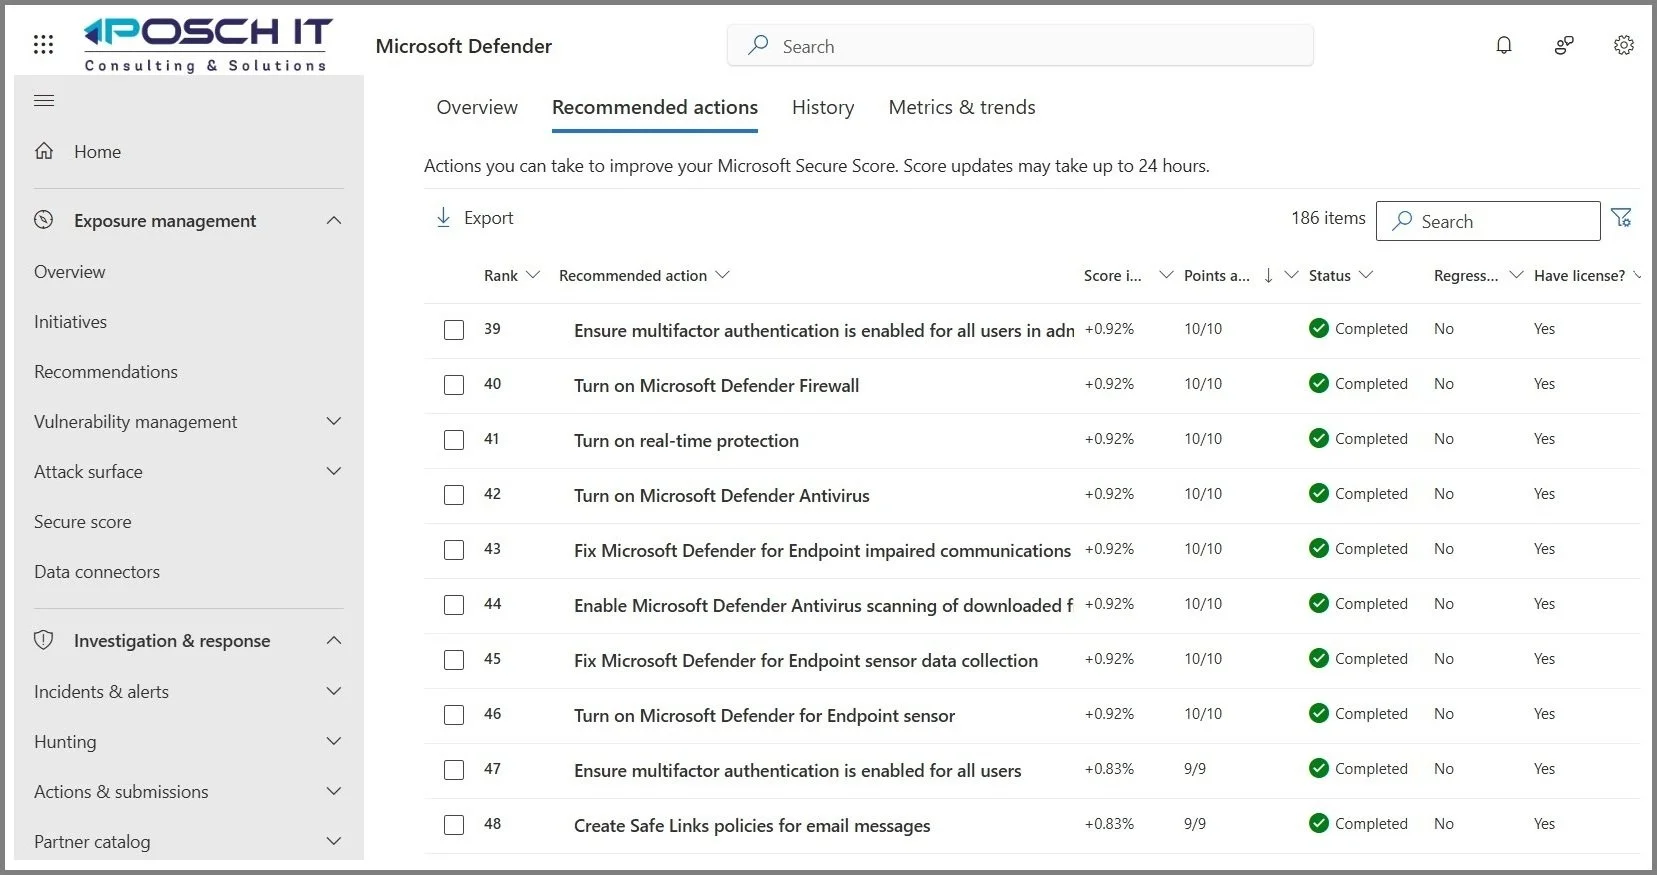Select the Recommended actions tab
1657x875 pixels.
(655, 107)
